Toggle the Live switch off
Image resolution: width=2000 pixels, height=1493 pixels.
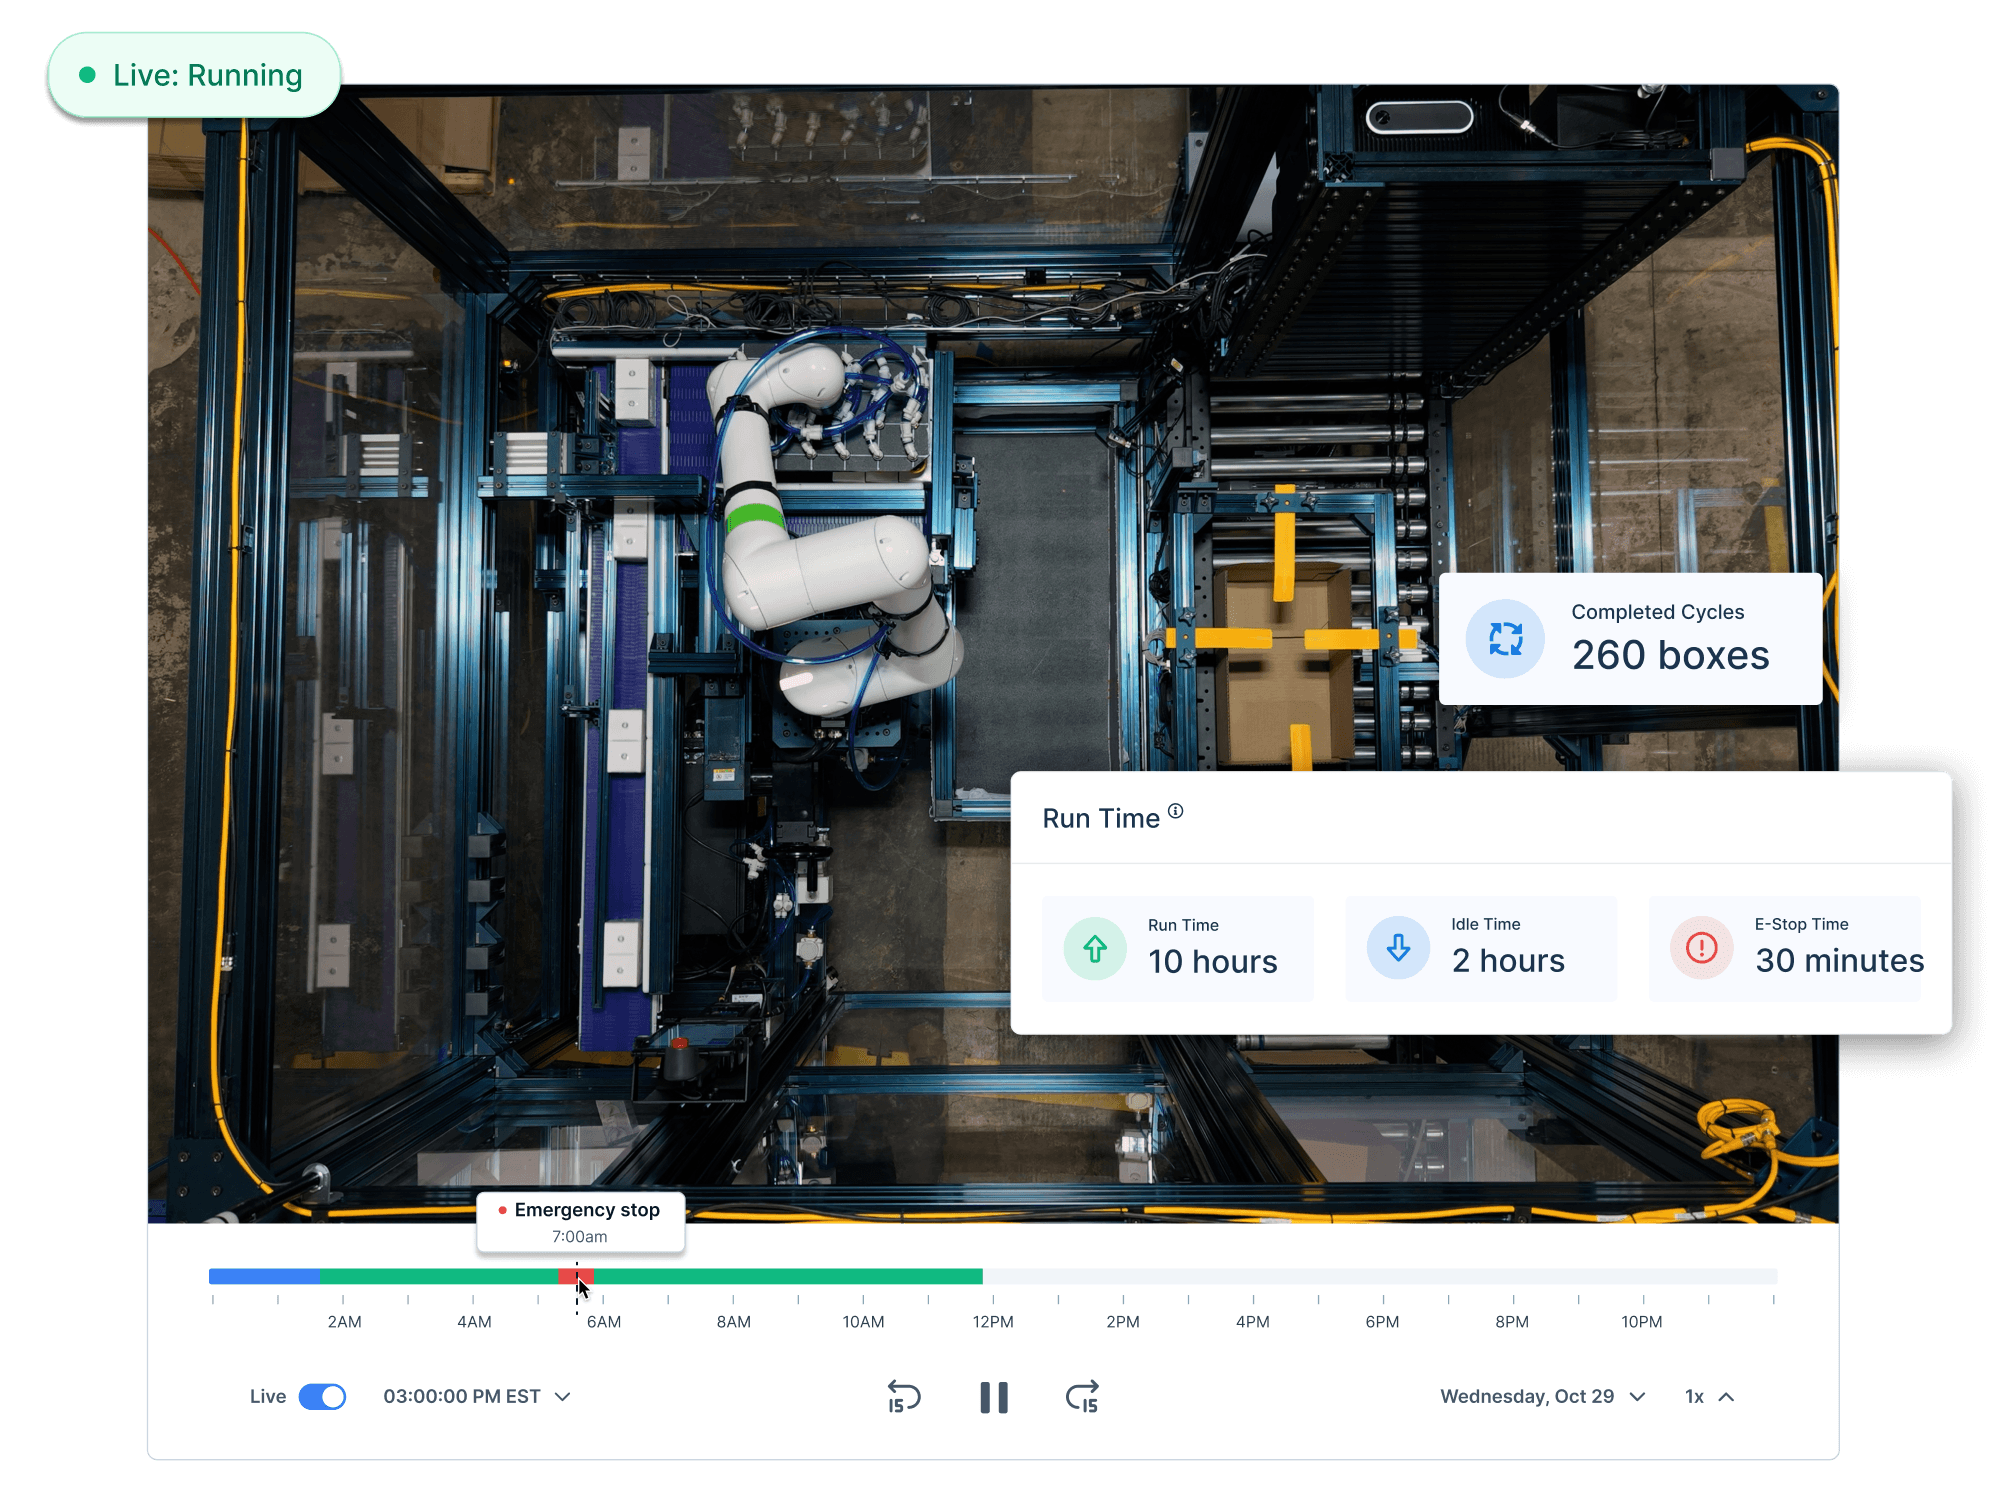pos(322,1396)
